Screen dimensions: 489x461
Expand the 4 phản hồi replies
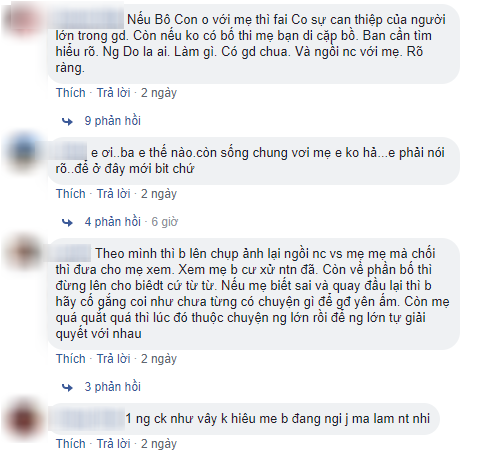113,222
